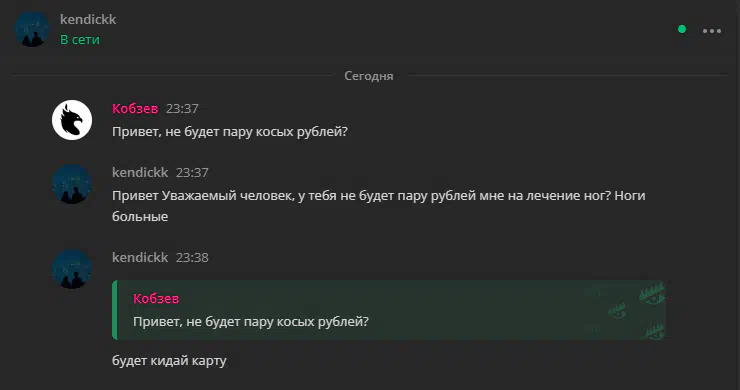Viewport: 740px width, 390px height.
Task: Click the 23:37 timestamp next to kendickk
Action: pyautogui.click(x=192, y=172)
